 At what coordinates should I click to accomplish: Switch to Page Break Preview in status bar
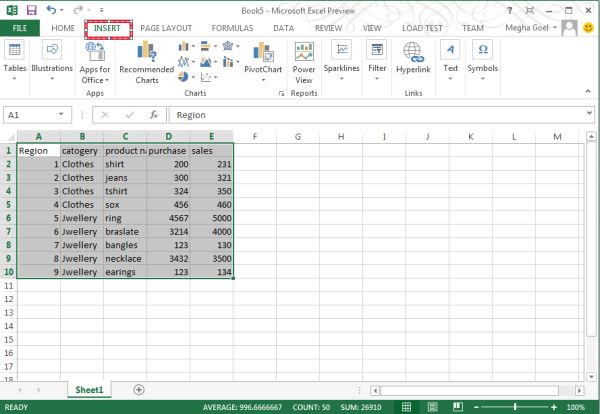click(458, 407)
